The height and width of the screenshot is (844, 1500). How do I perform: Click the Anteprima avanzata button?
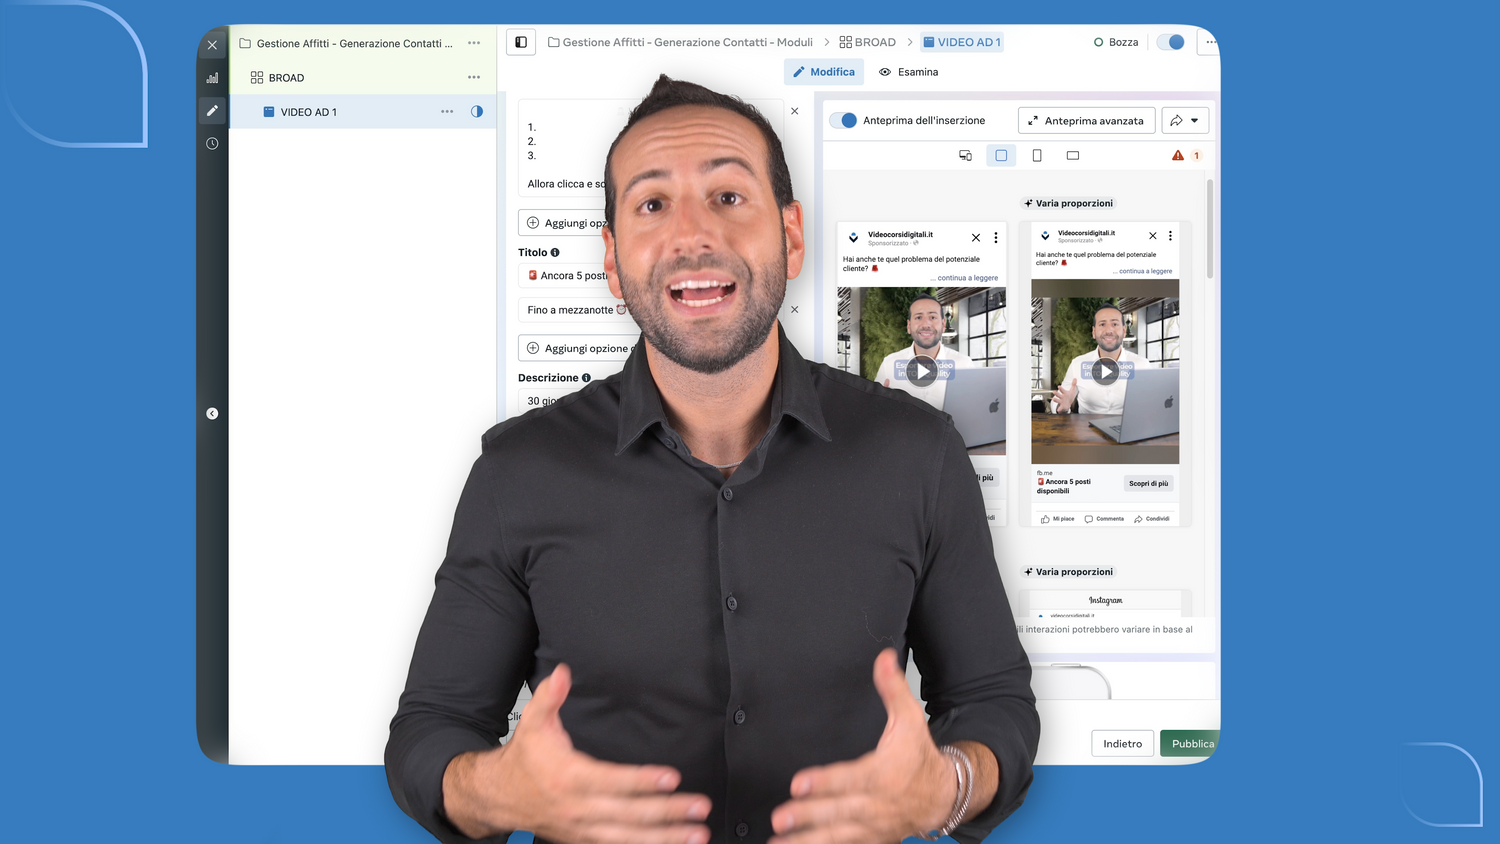click(1086, 121)
